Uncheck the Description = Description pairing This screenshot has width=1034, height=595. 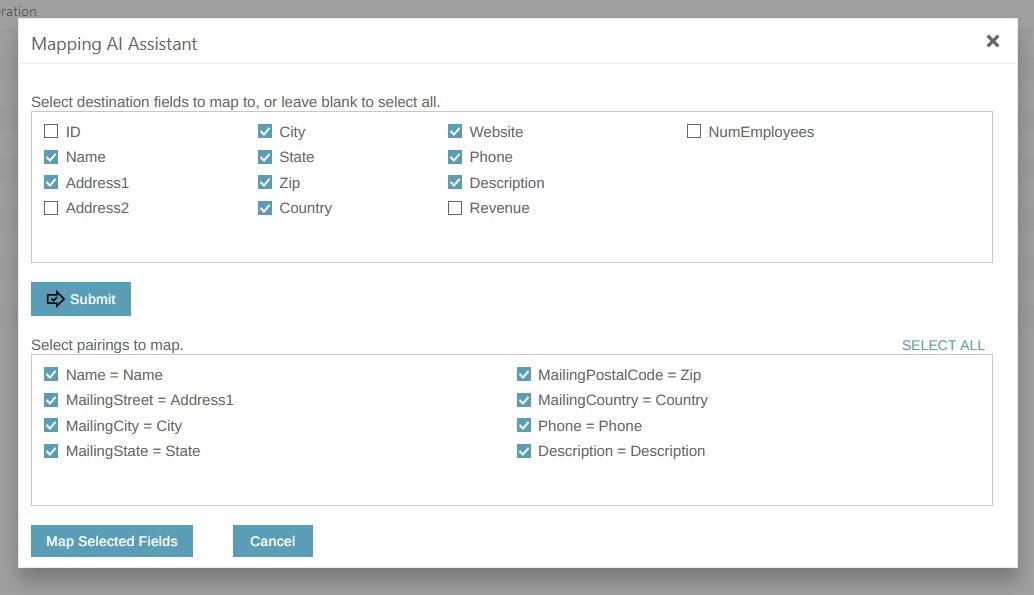(524, 451)
